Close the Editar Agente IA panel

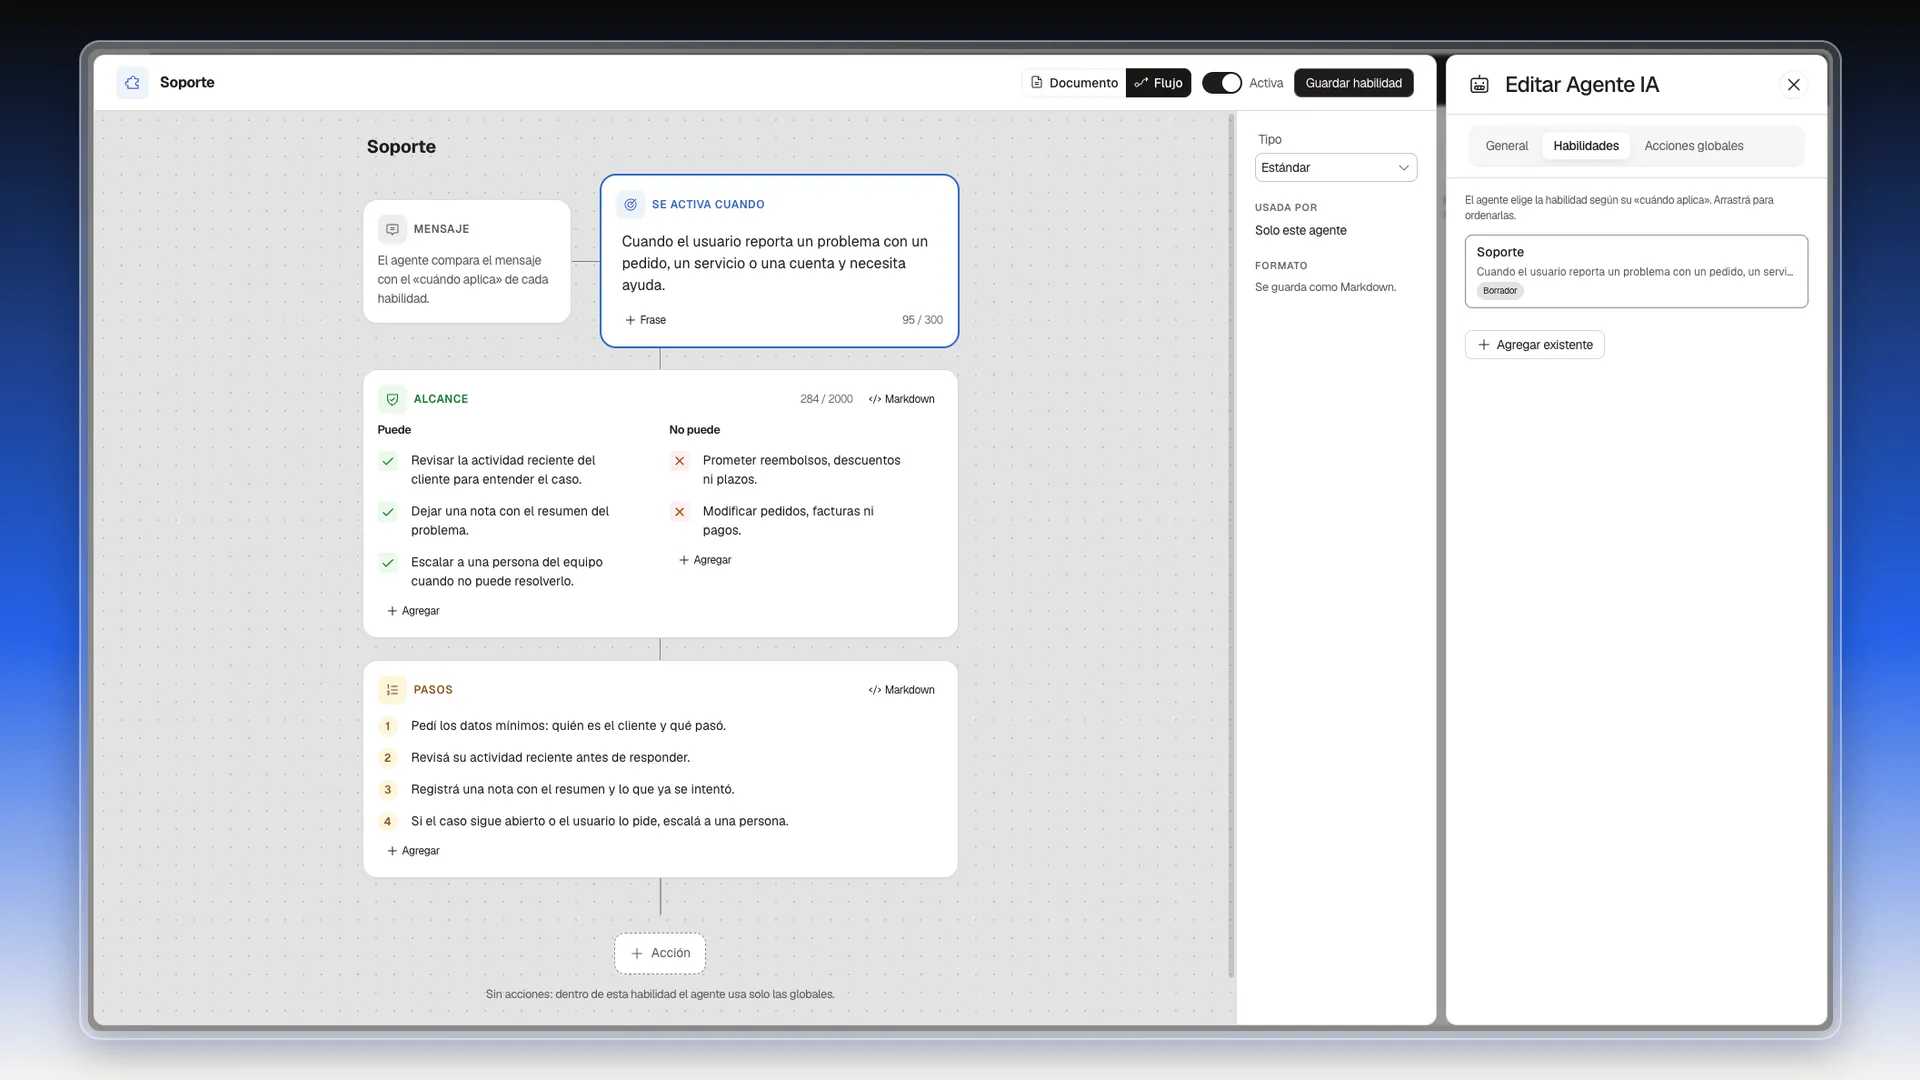click(x=1794, y=85)
